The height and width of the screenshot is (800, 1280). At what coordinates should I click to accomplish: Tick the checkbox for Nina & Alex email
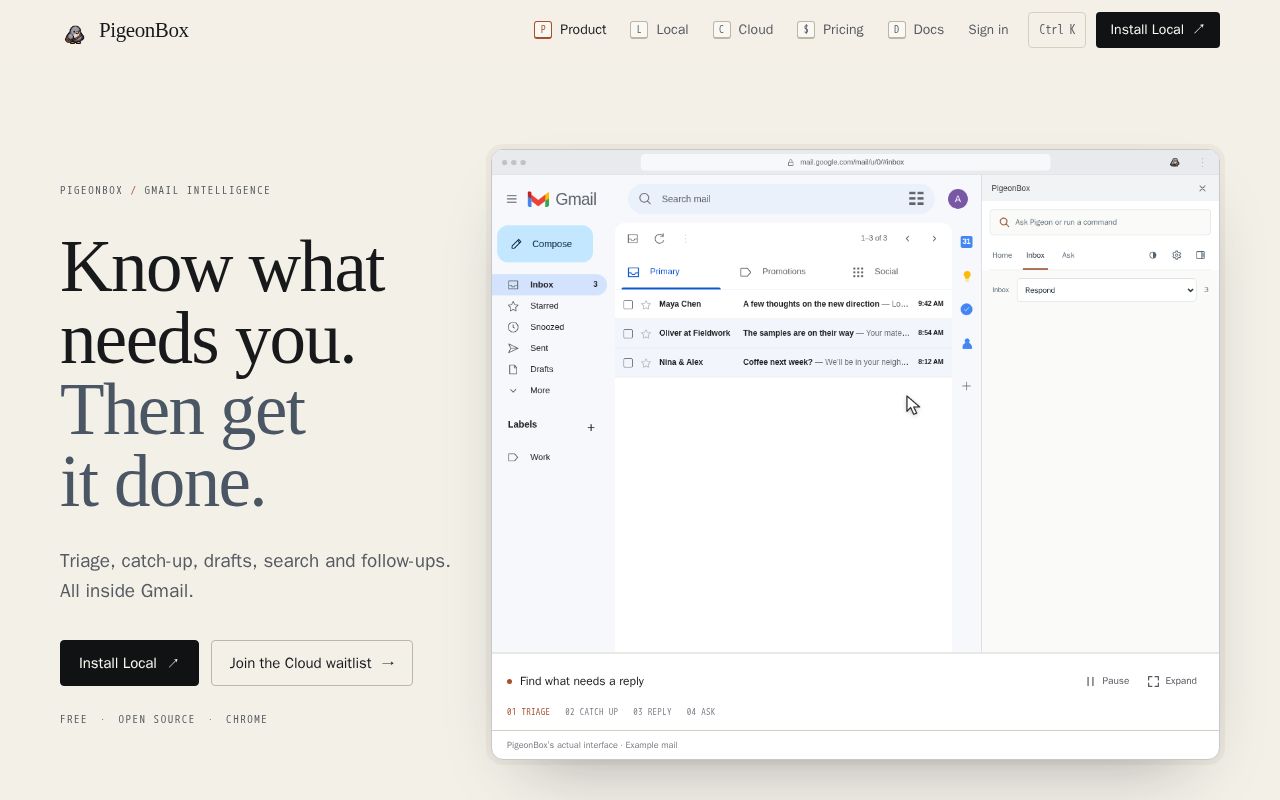(x=628, y=362)
